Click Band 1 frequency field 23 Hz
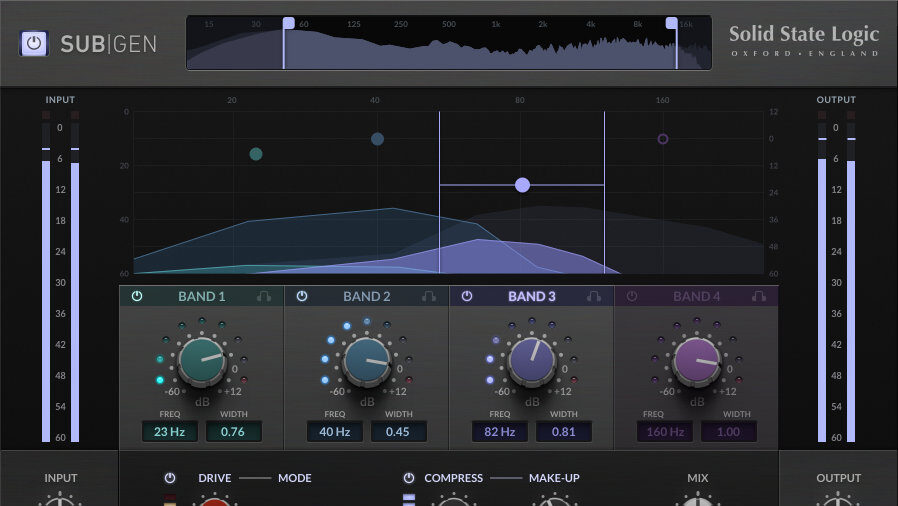Viewport: 898px width, 506px height. tap(170, 432)
